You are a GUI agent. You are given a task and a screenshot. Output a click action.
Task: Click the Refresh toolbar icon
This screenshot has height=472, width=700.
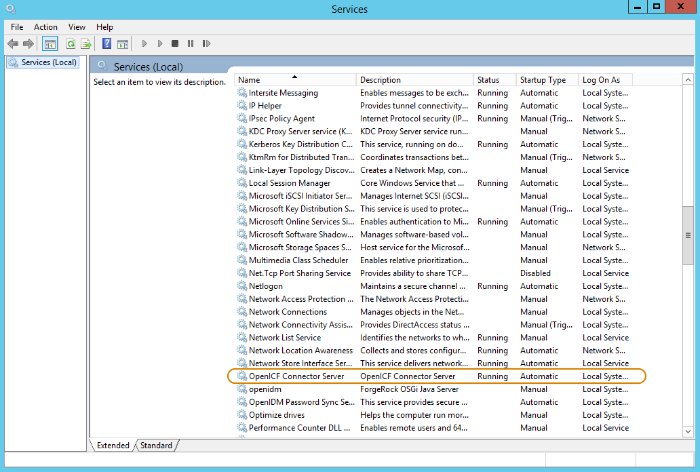(x=71, y=44)
